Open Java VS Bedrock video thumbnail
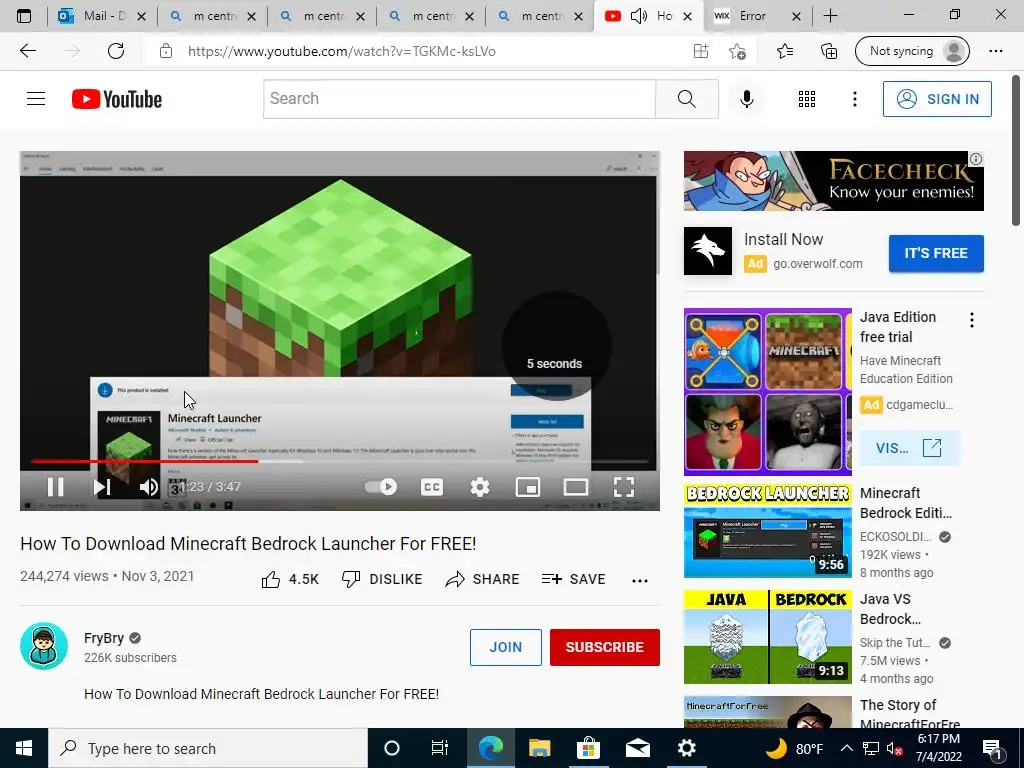 pos(767,637)
